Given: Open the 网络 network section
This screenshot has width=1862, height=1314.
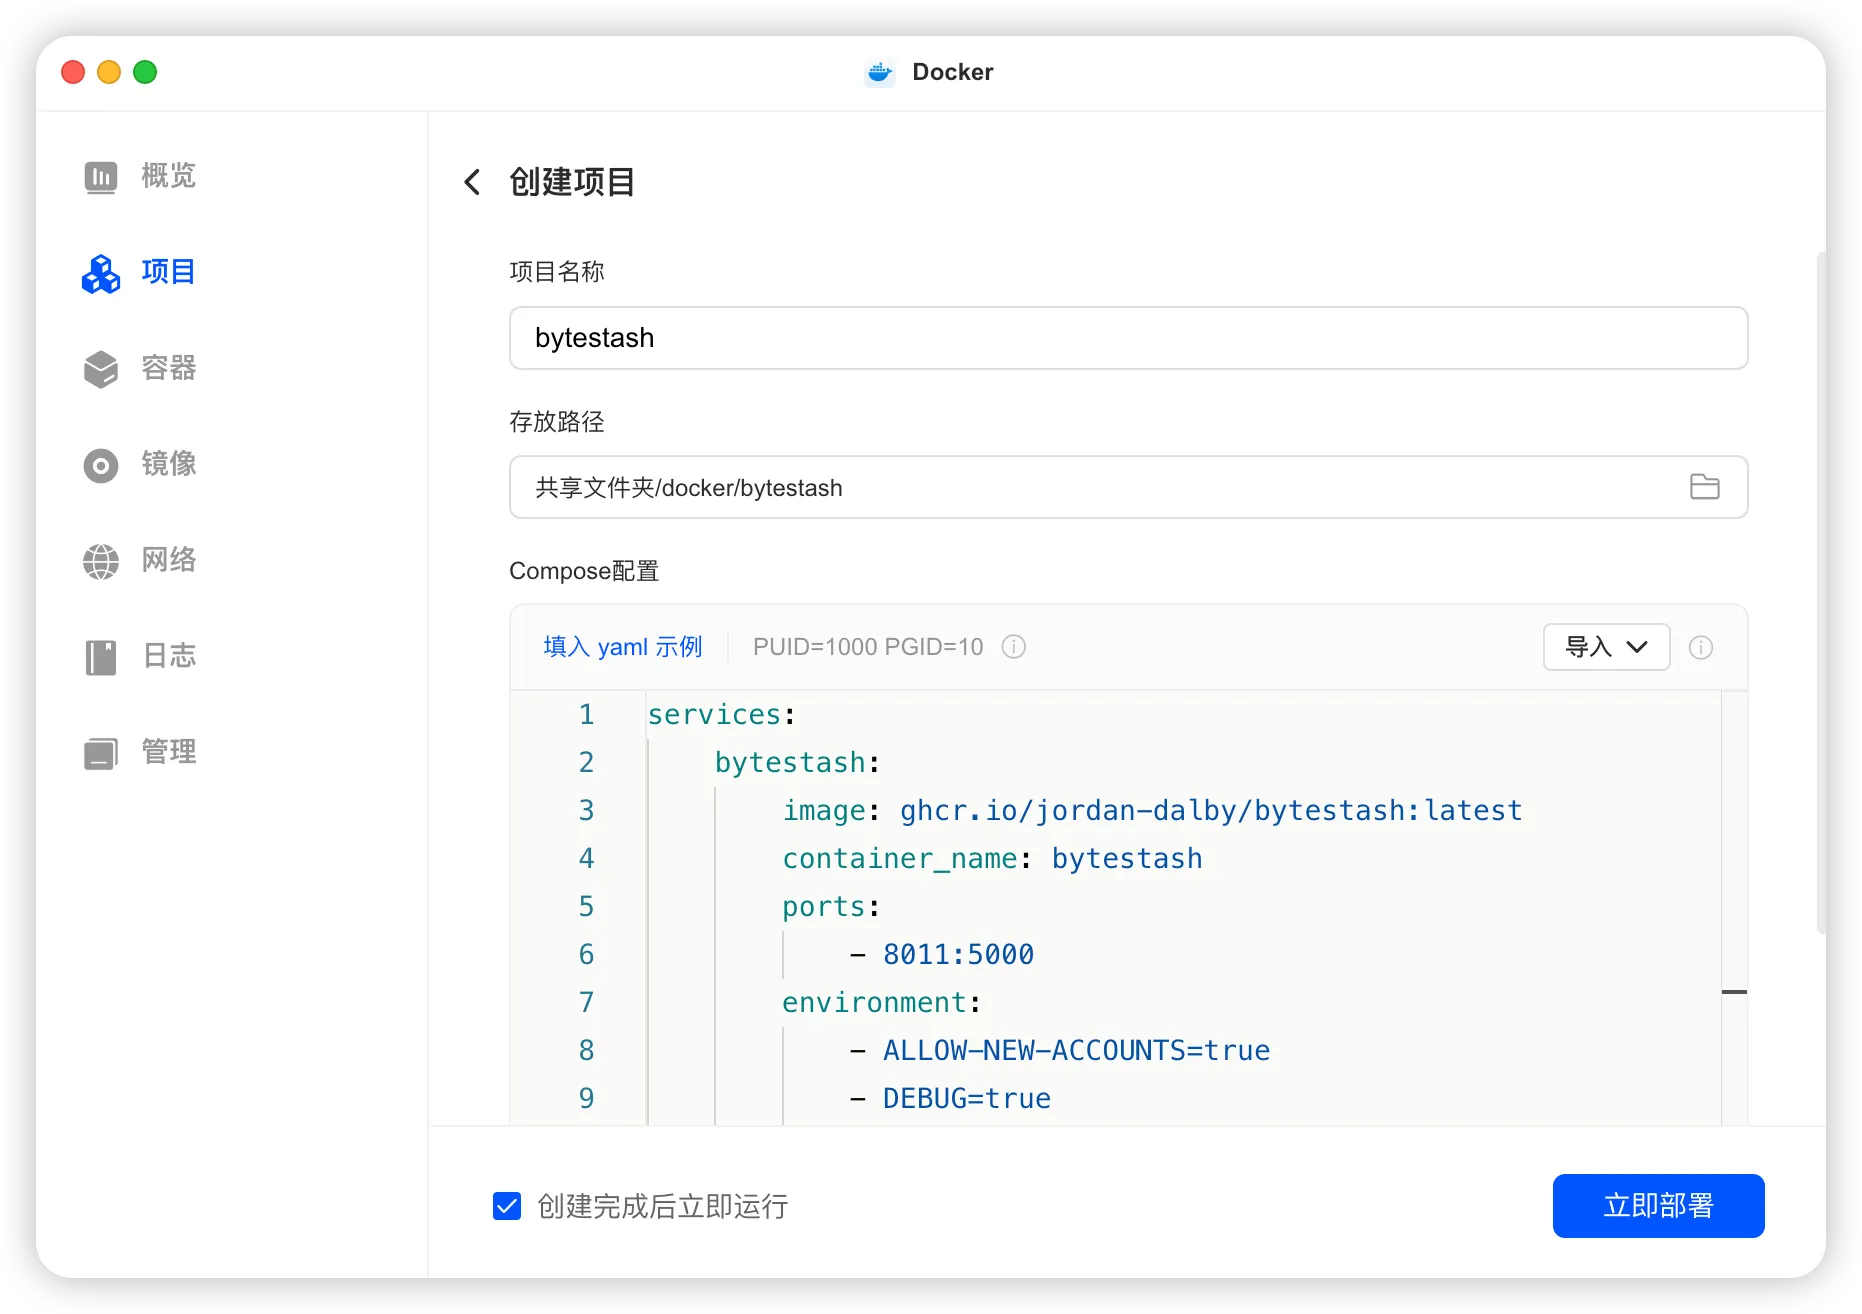Looking at the screenshot, I should [x=168, y=561].
